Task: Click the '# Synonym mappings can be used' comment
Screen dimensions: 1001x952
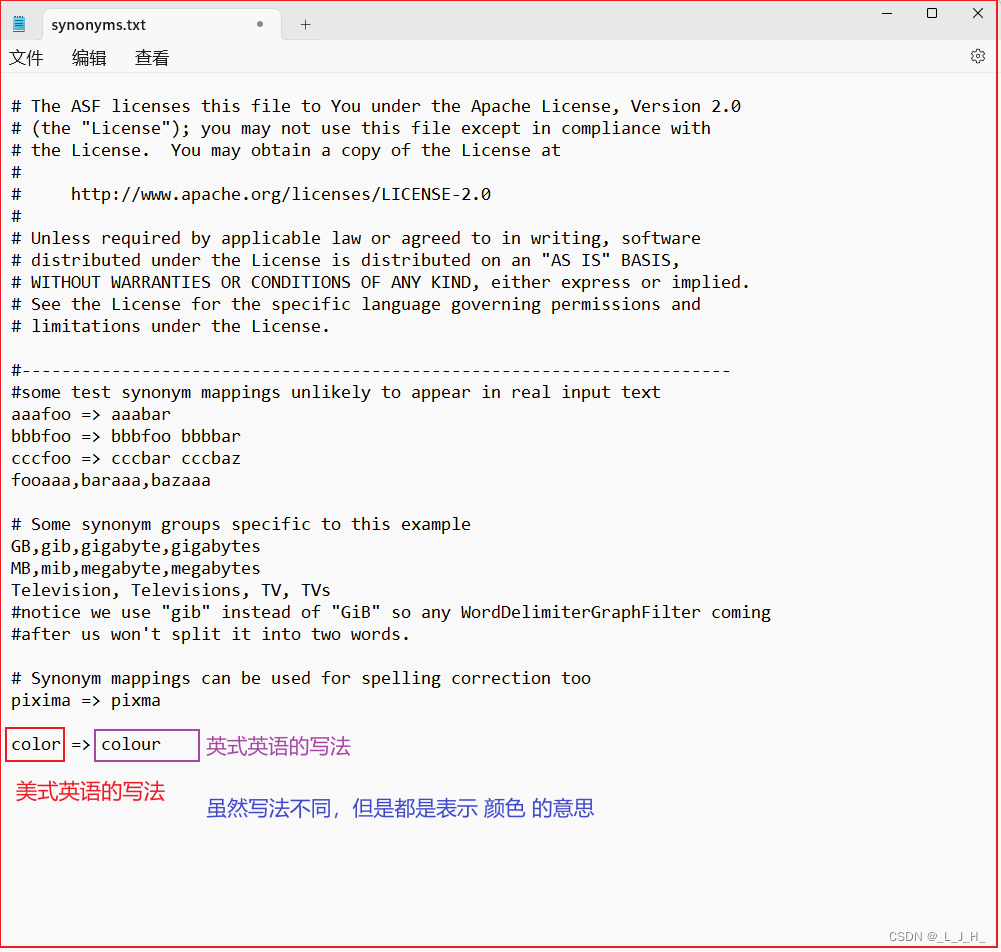Action: pyautogui.click(x=301, y=679)
